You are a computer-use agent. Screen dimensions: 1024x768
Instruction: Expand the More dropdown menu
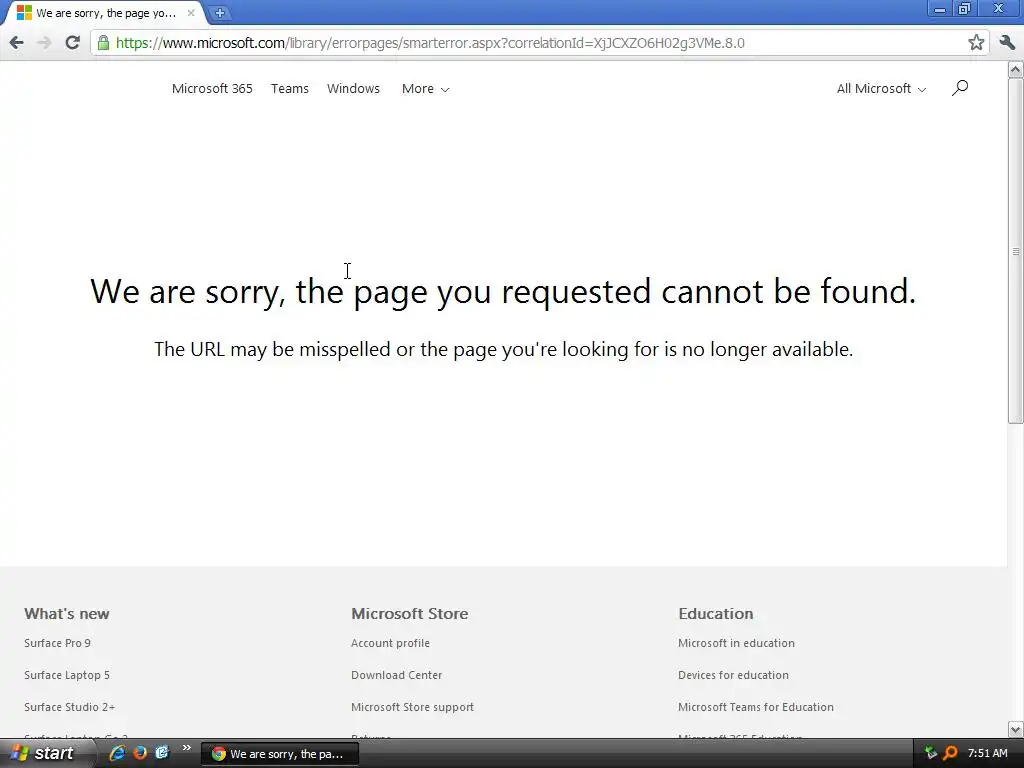(425, 89)
